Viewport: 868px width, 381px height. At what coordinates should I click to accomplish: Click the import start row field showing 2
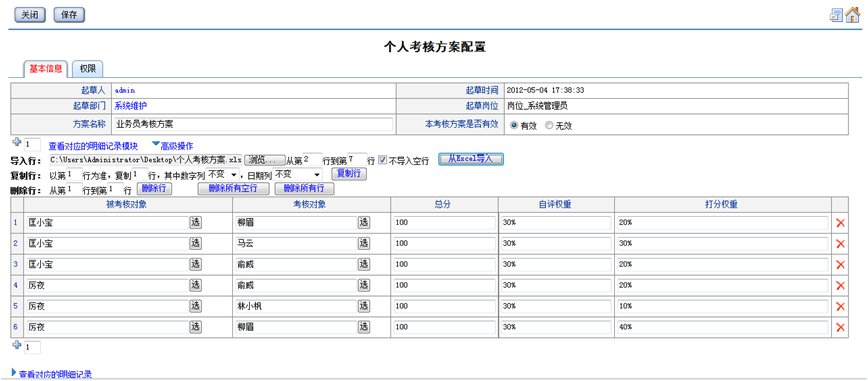pyautogui.click(x=312, y=159)
